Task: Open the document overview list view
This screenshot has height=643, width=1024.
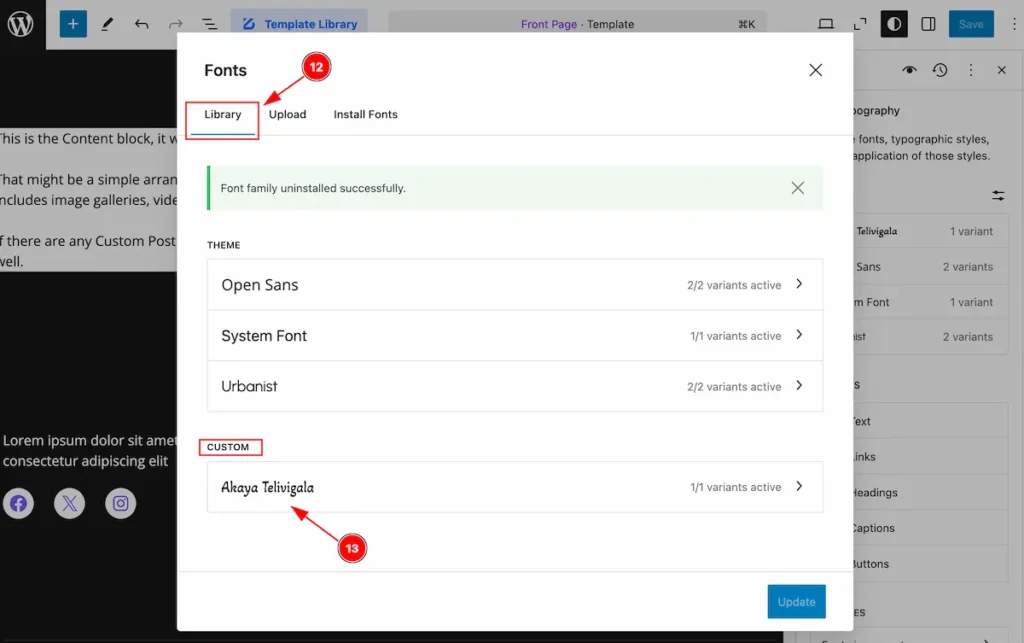Action: pos(210,24)
